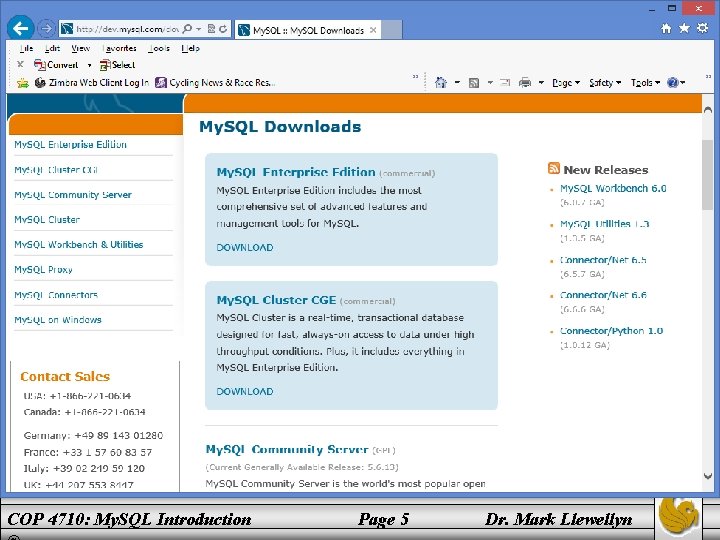Viewport: 720px width, 540px height.
Task: Click the New Releases RSS icon
Action: (x=554, y=169)
